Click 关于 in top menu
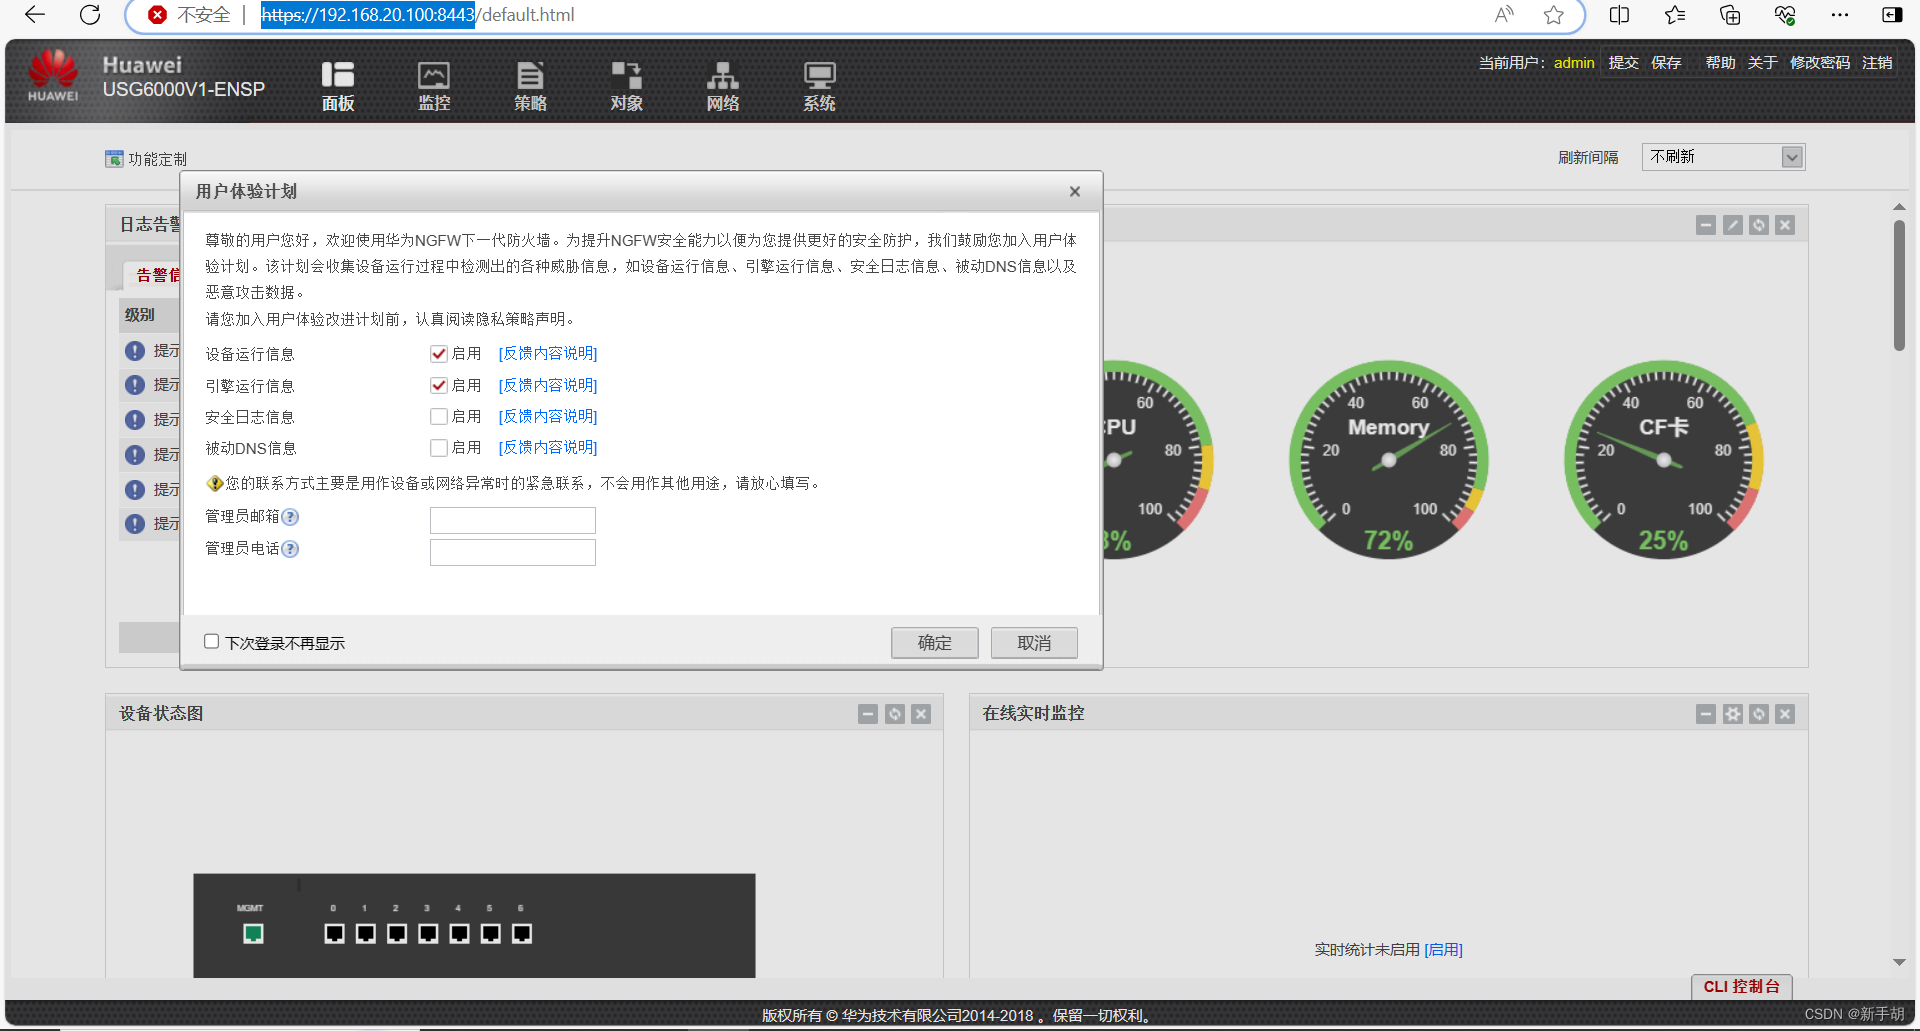 [1763, 63]
